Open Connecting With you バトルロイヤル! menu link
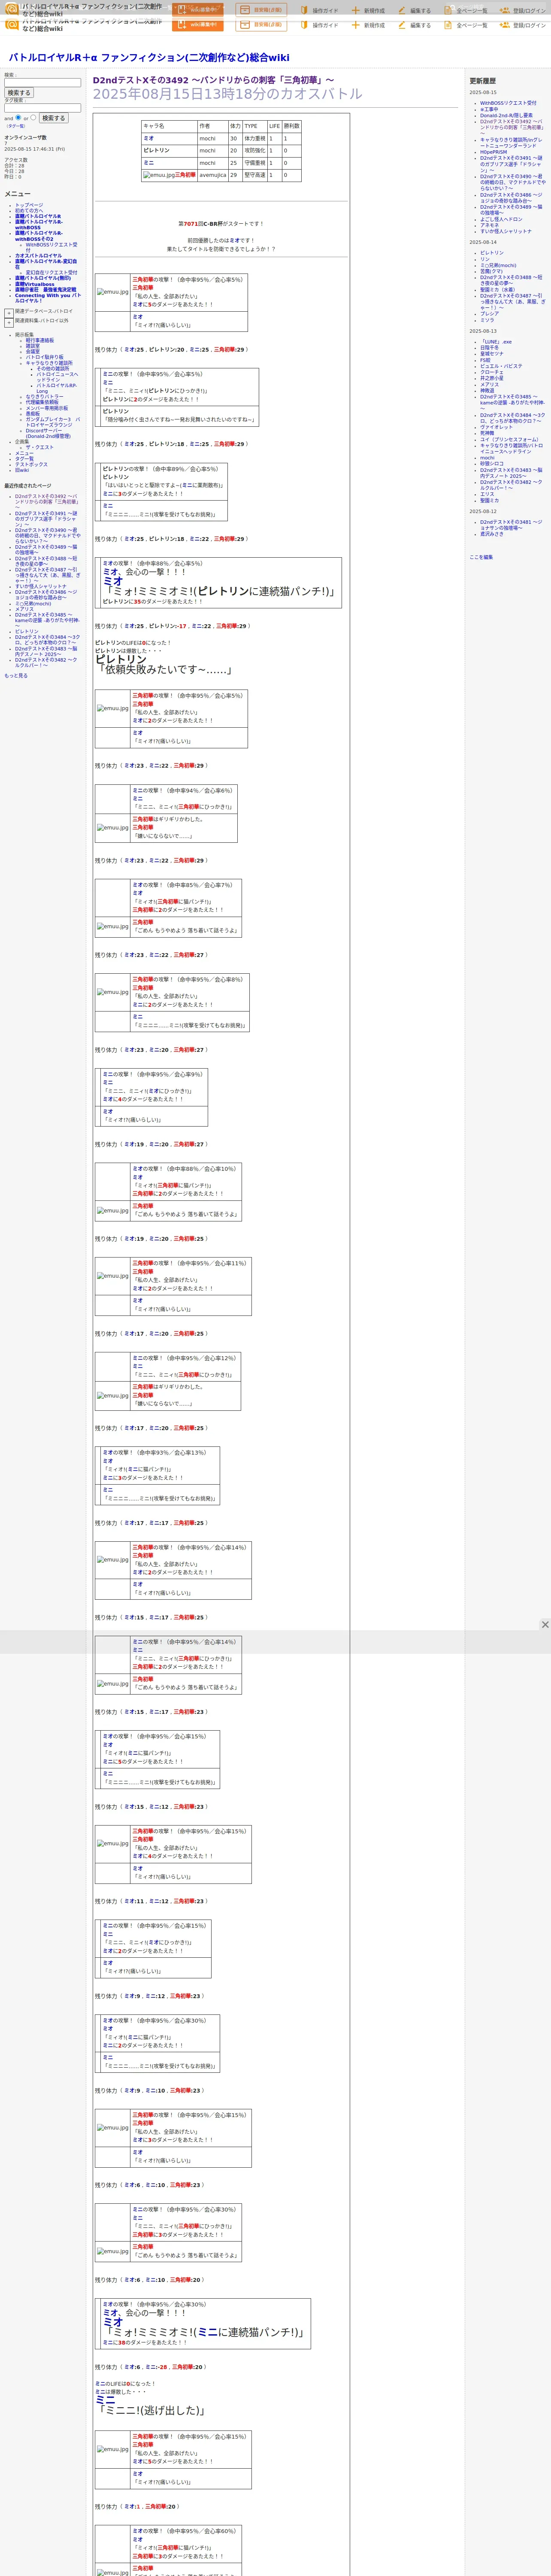551x2576 pixels. (x=48, y=298)
